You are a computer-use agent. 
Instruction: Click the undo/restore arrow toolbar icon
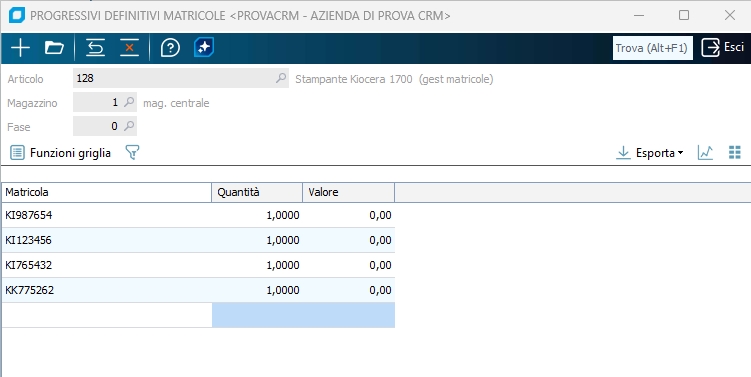point(95,48)
